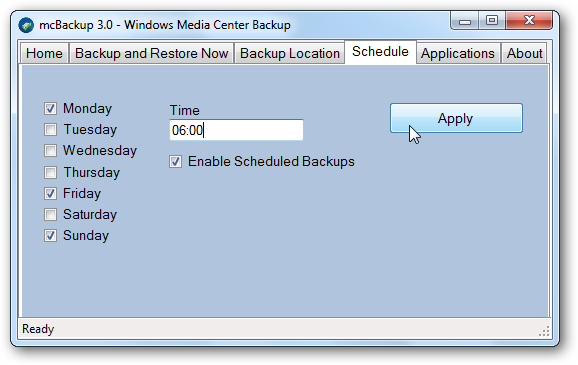Click the resize grip in status bar
The image size is (578, 365).
pyautogui.click(x=544, y=331)
